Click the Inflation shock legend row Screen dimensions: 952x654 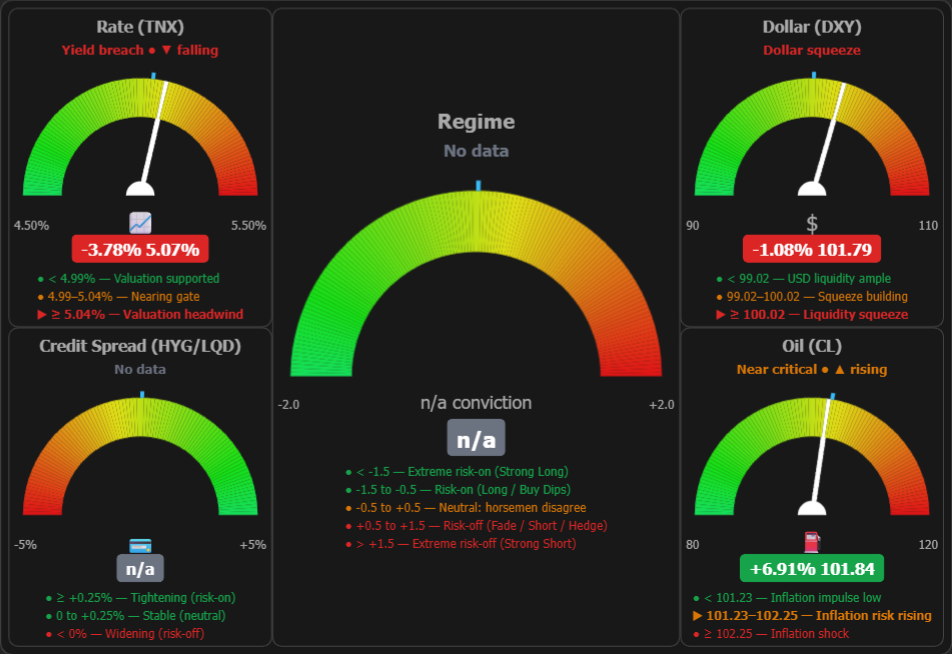771,634
